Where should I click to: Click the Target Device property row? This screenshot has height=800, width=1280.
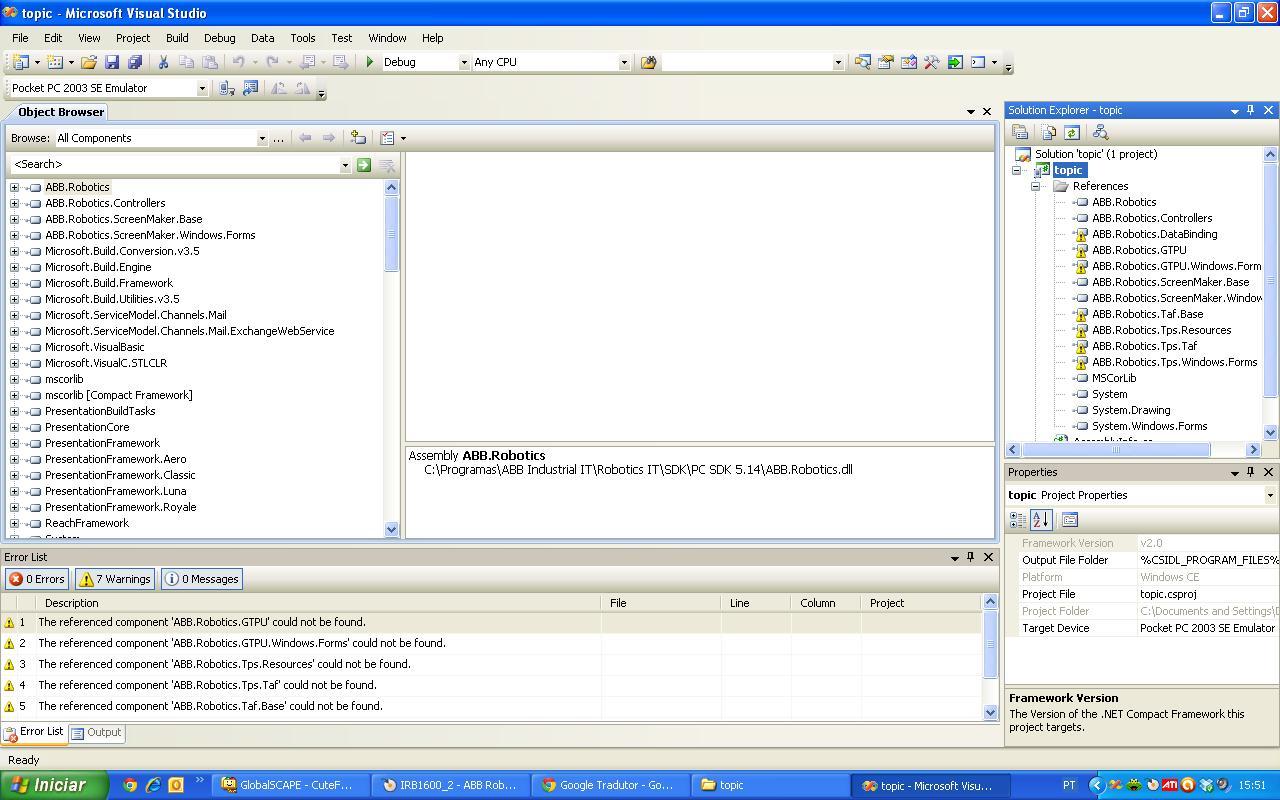[x=1142, y=628]
